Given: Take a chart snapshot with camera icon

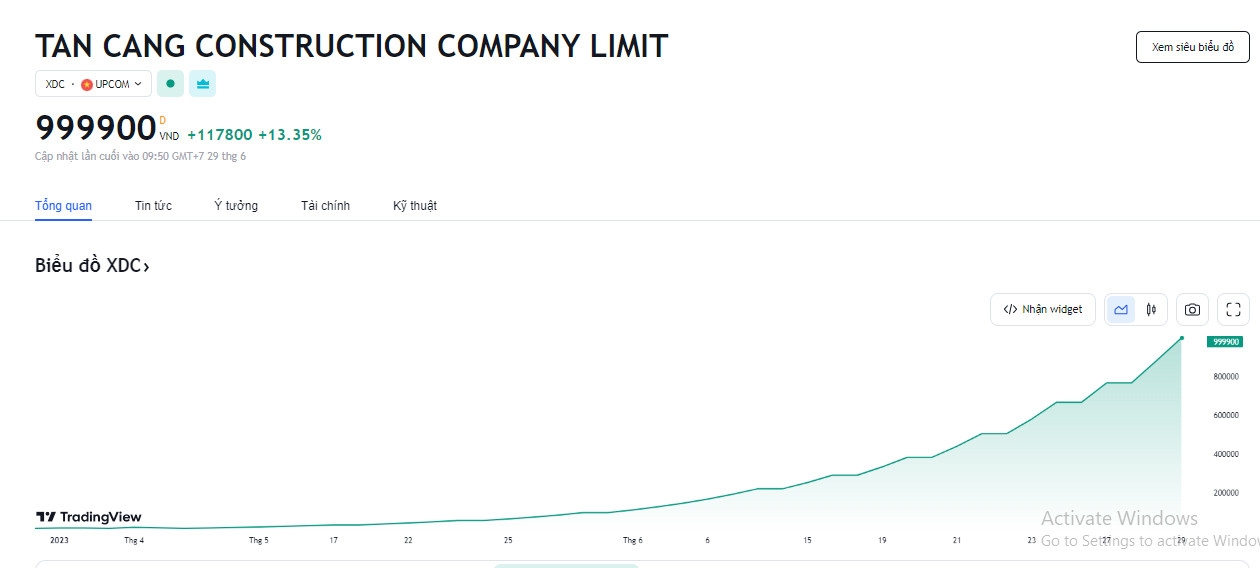Looking at the screenshot, I should [x=1192, y=310].
